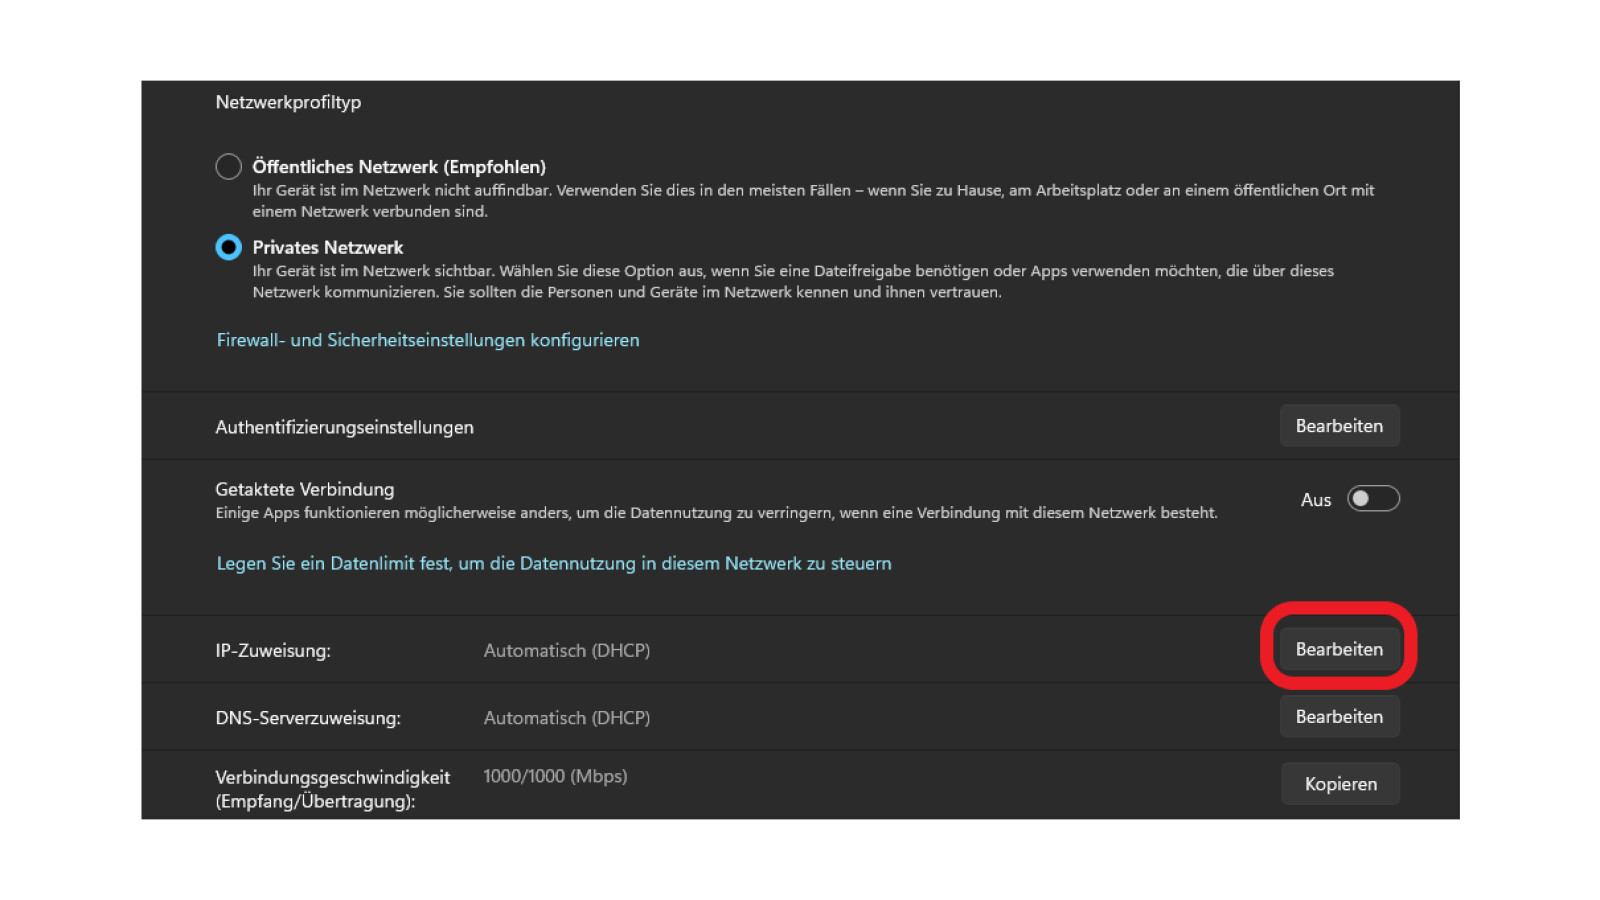The image size is (1600, 900).
Task: Click the "1000/1000 (Mbps)" speed value
Action: tap(555, 775)
